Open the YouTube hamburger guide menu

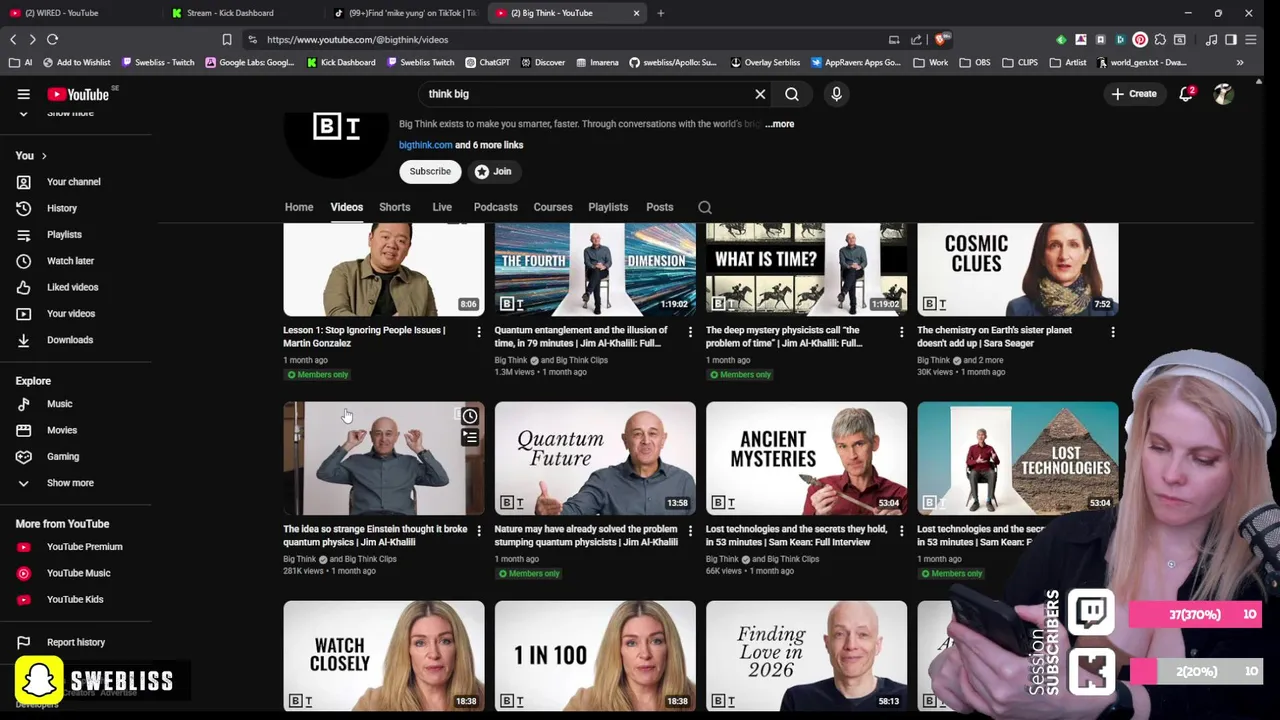[23, 94]
